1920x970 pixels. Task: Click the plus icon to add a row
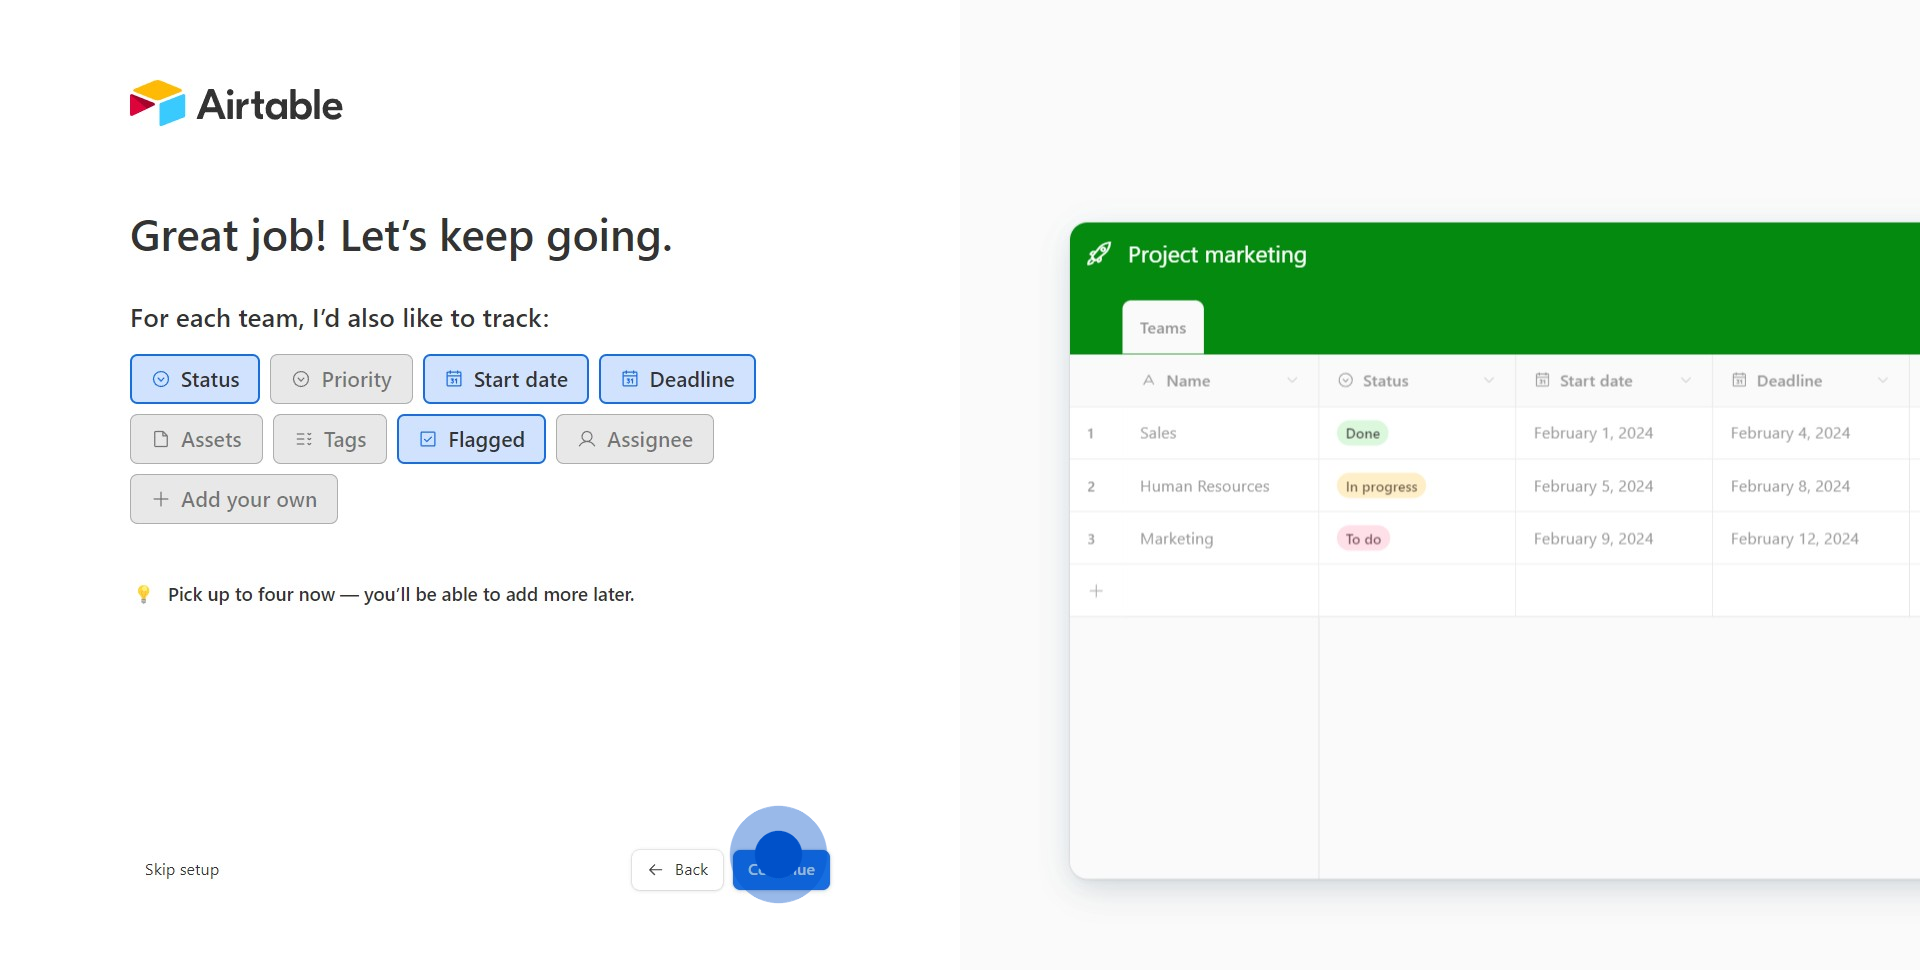(x=1096, y=591)
